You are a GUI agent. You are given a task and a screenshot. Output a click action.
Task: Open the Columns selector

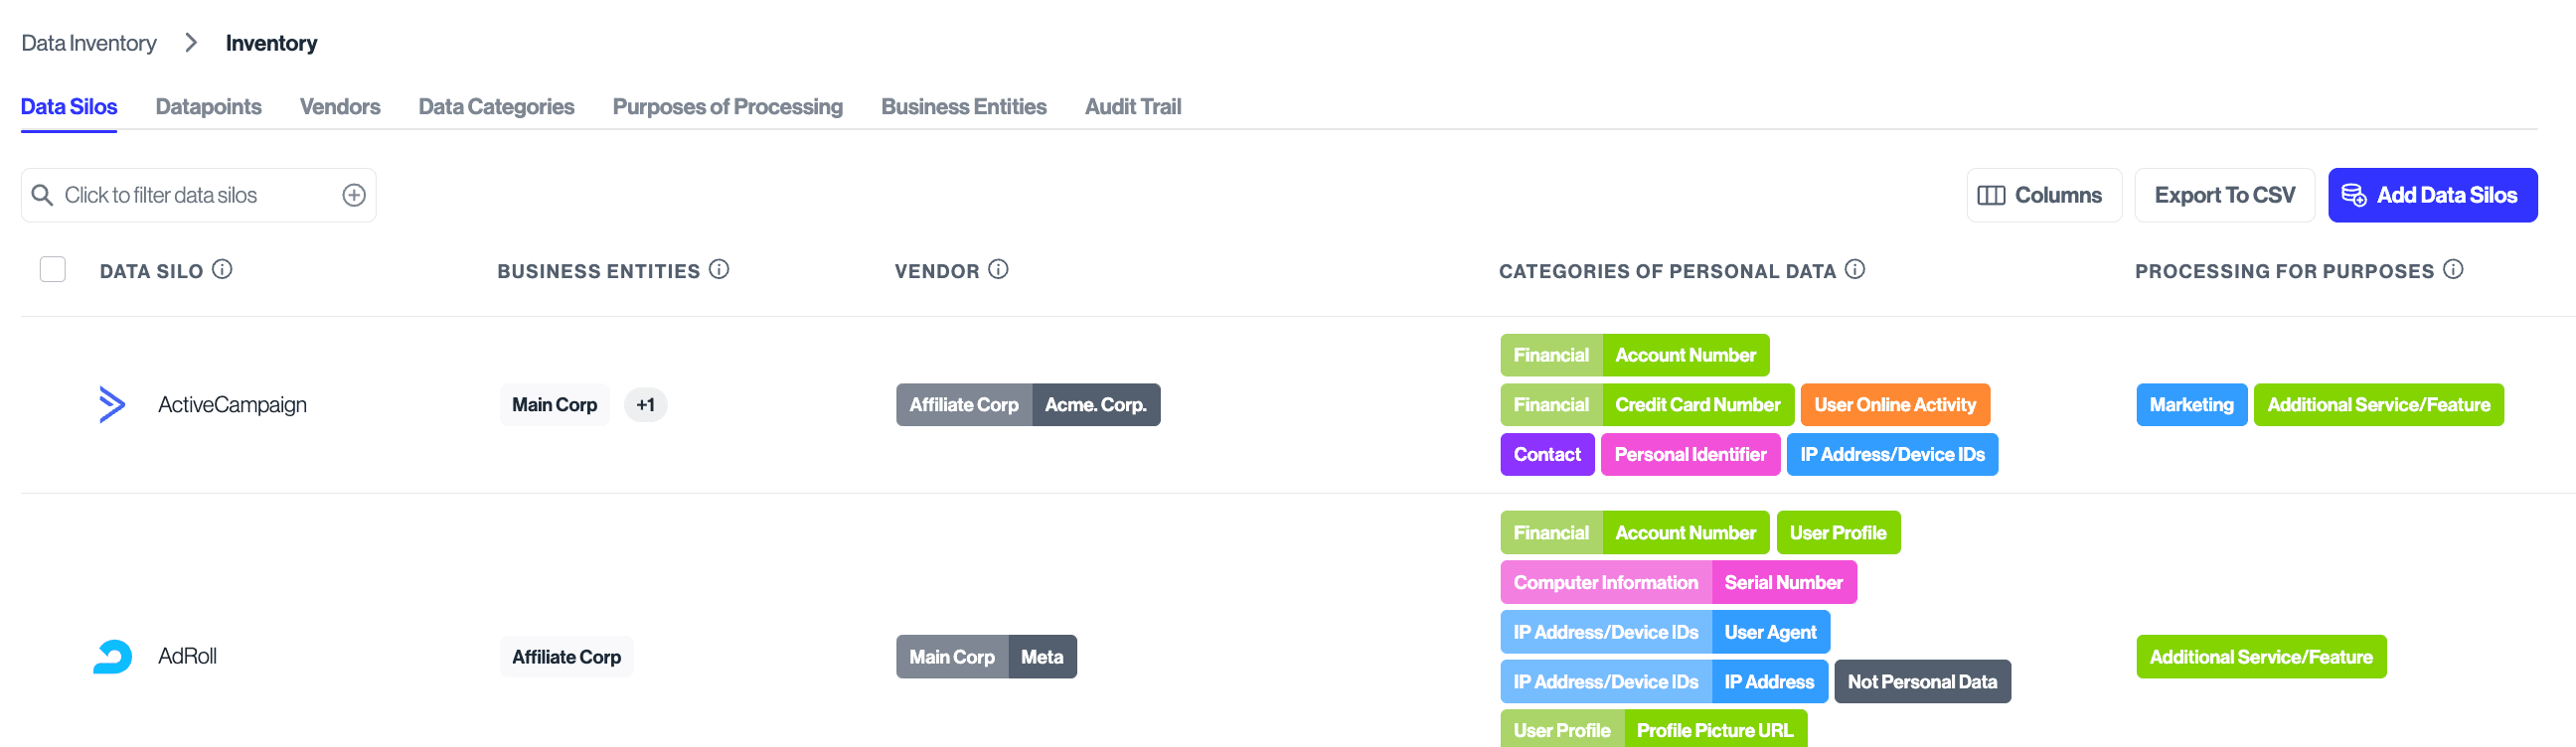point(2043,195)
